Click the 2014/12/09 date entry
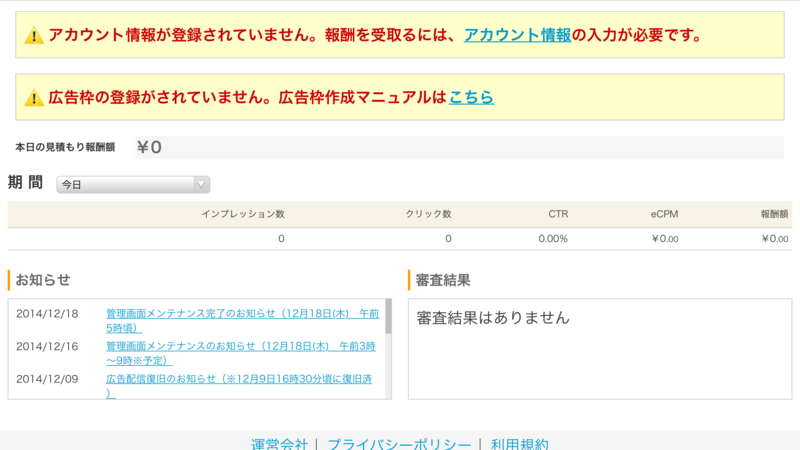 pyautogui.click(x=47, y=379)
